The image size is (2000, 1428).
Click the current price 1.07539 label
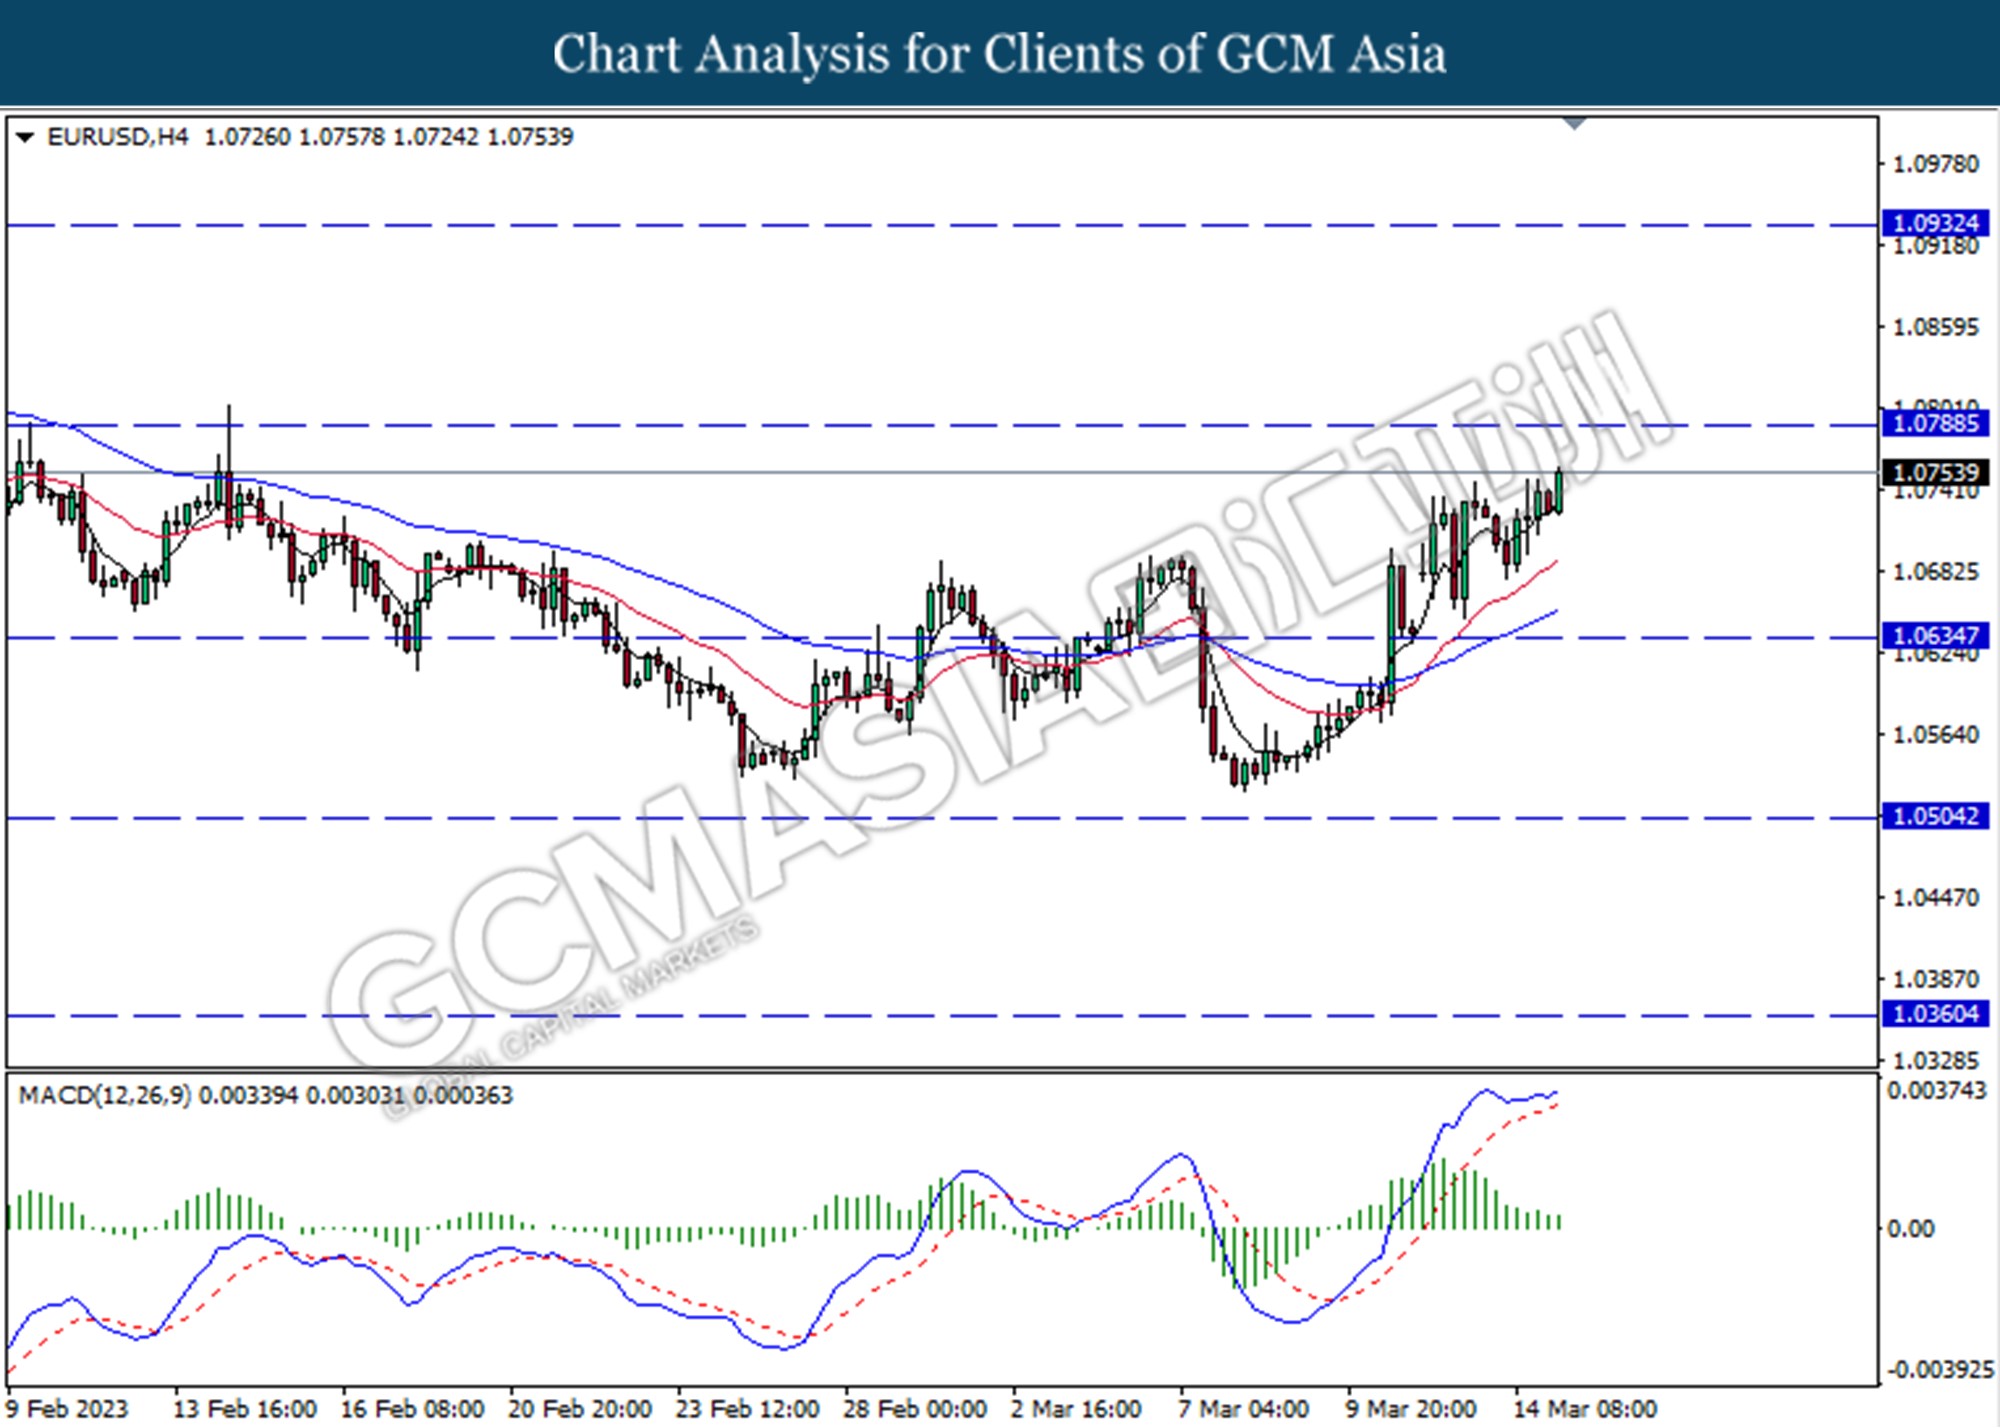pos(1936,472)
